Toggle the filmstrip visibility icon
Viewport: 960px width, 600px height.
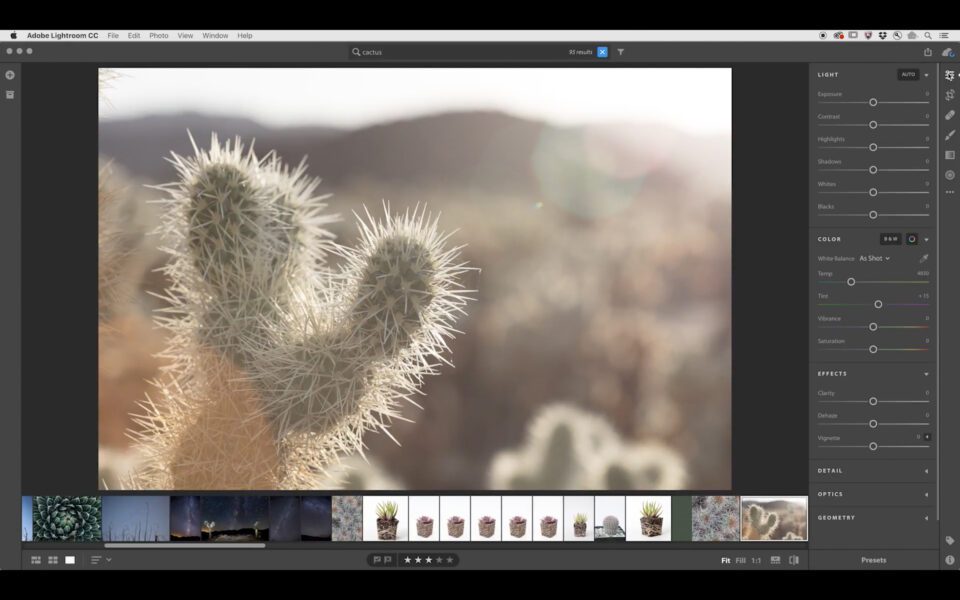coord(775,560)
